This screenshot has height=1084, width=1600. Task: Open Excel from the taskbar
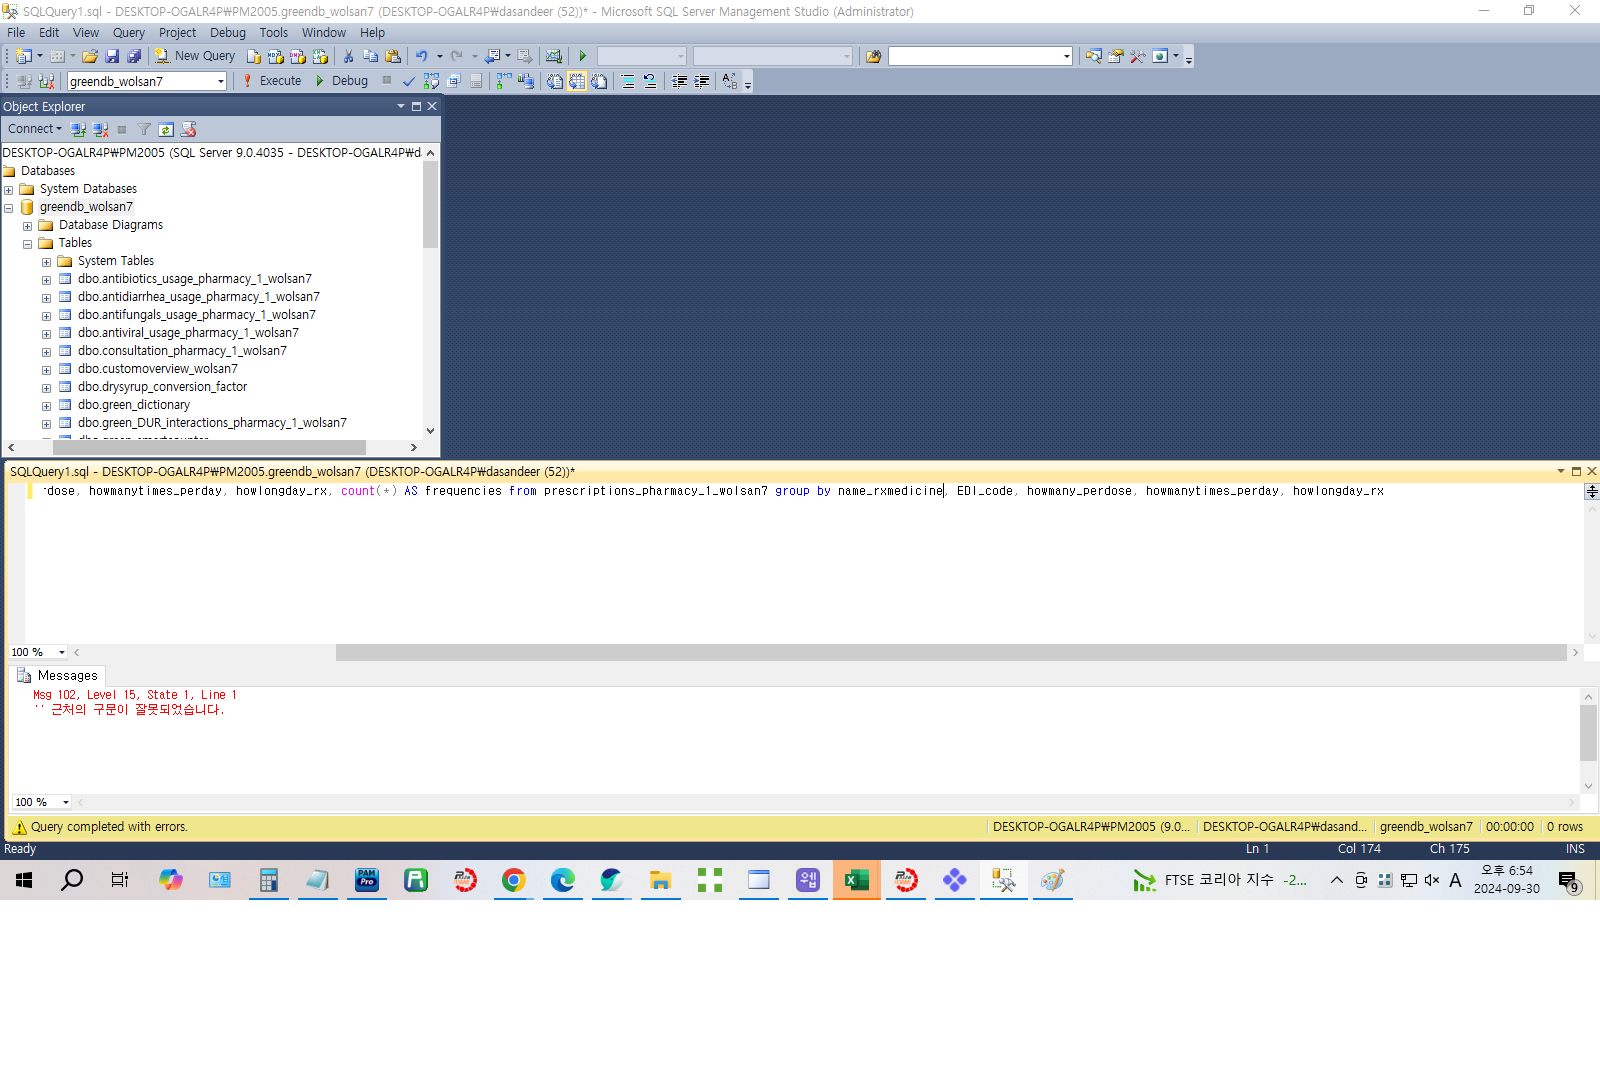[856, 880]
